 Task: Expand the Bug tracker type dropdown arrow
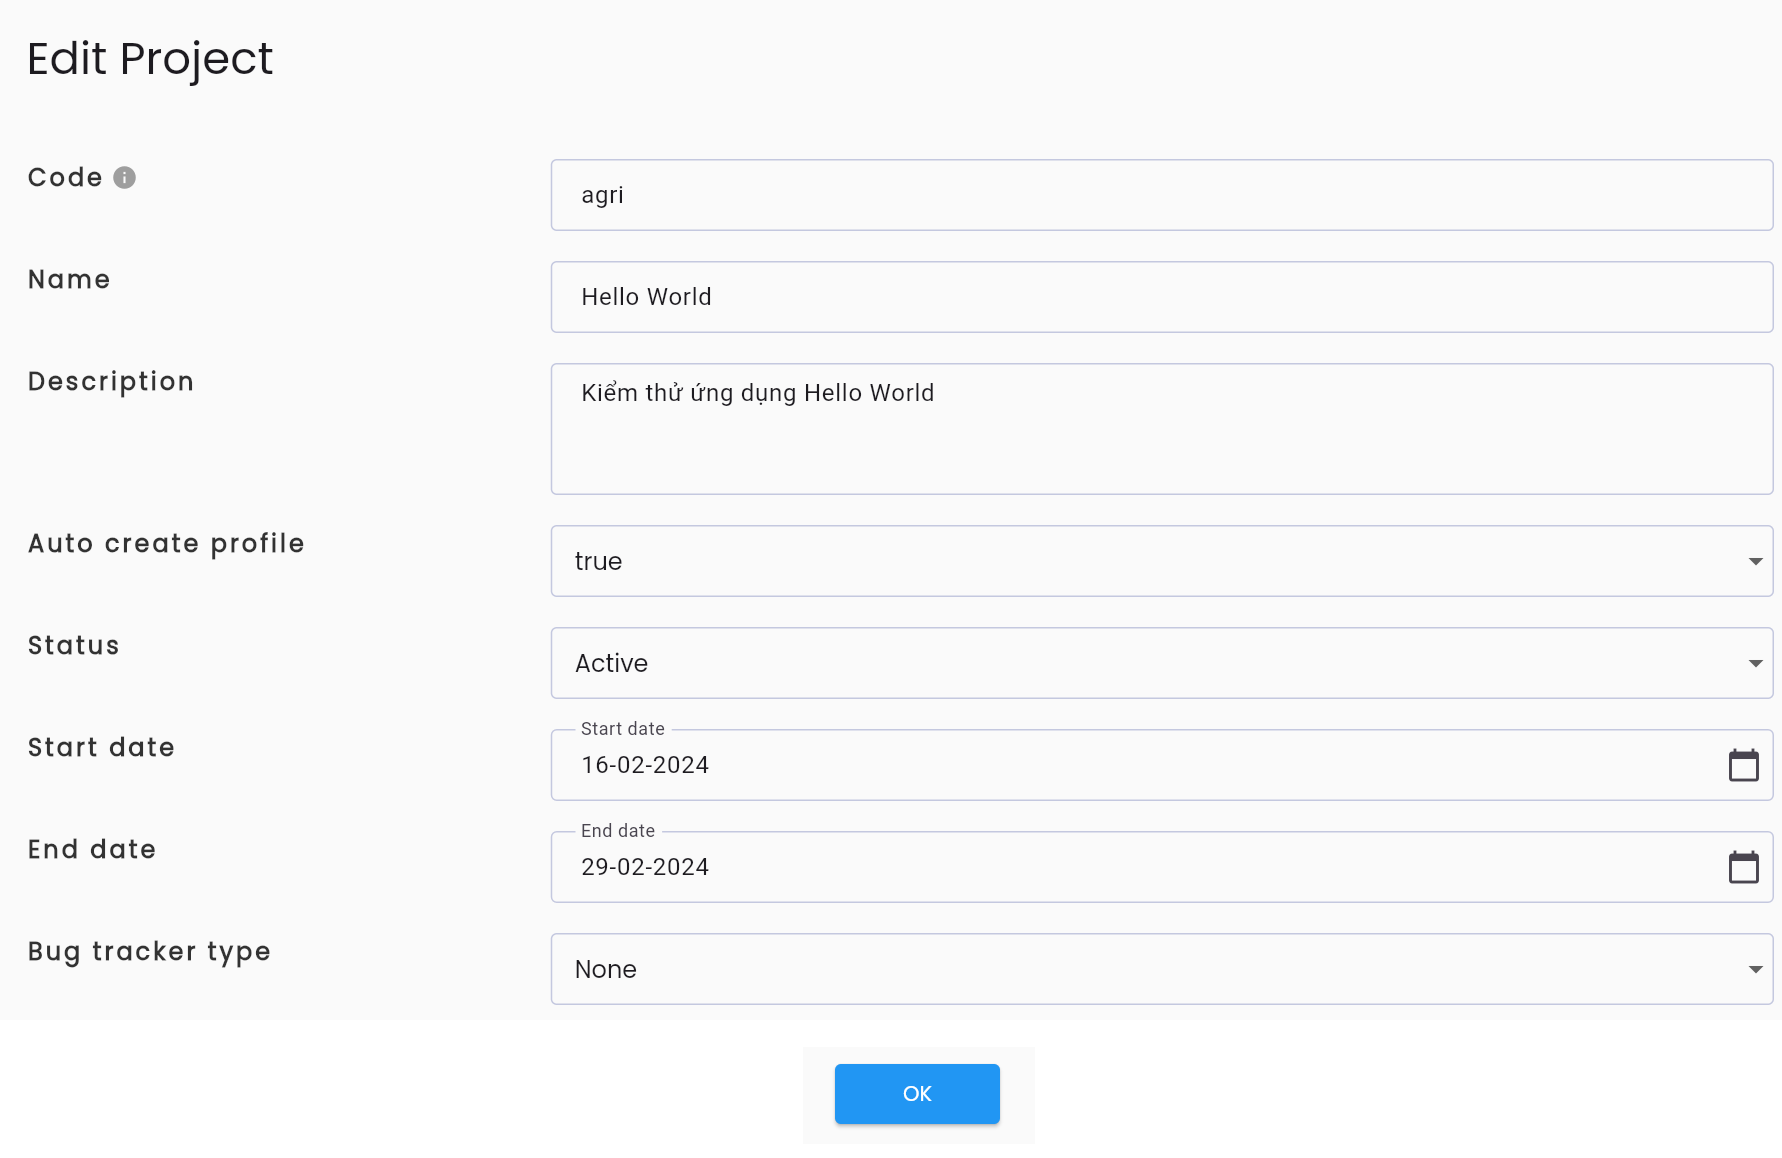click(x=1755, y=969)
